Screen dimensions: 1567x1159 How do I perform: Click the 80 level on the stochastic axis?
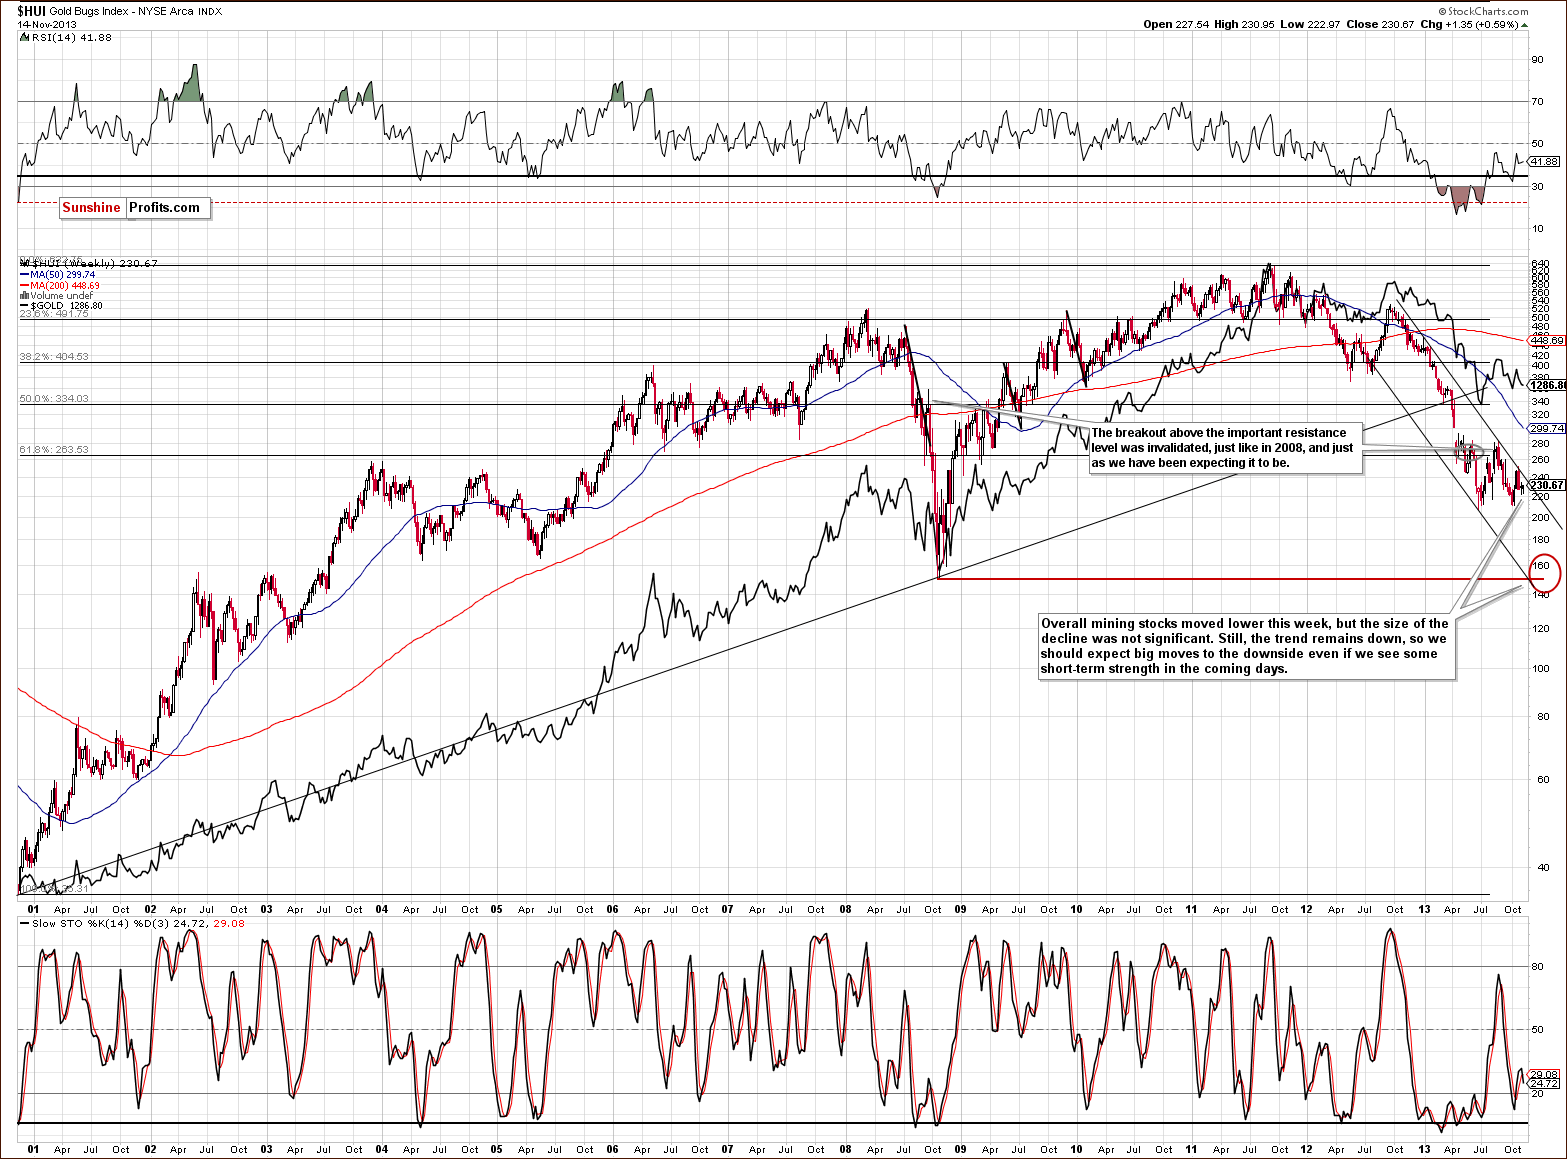click(1537, 966)
